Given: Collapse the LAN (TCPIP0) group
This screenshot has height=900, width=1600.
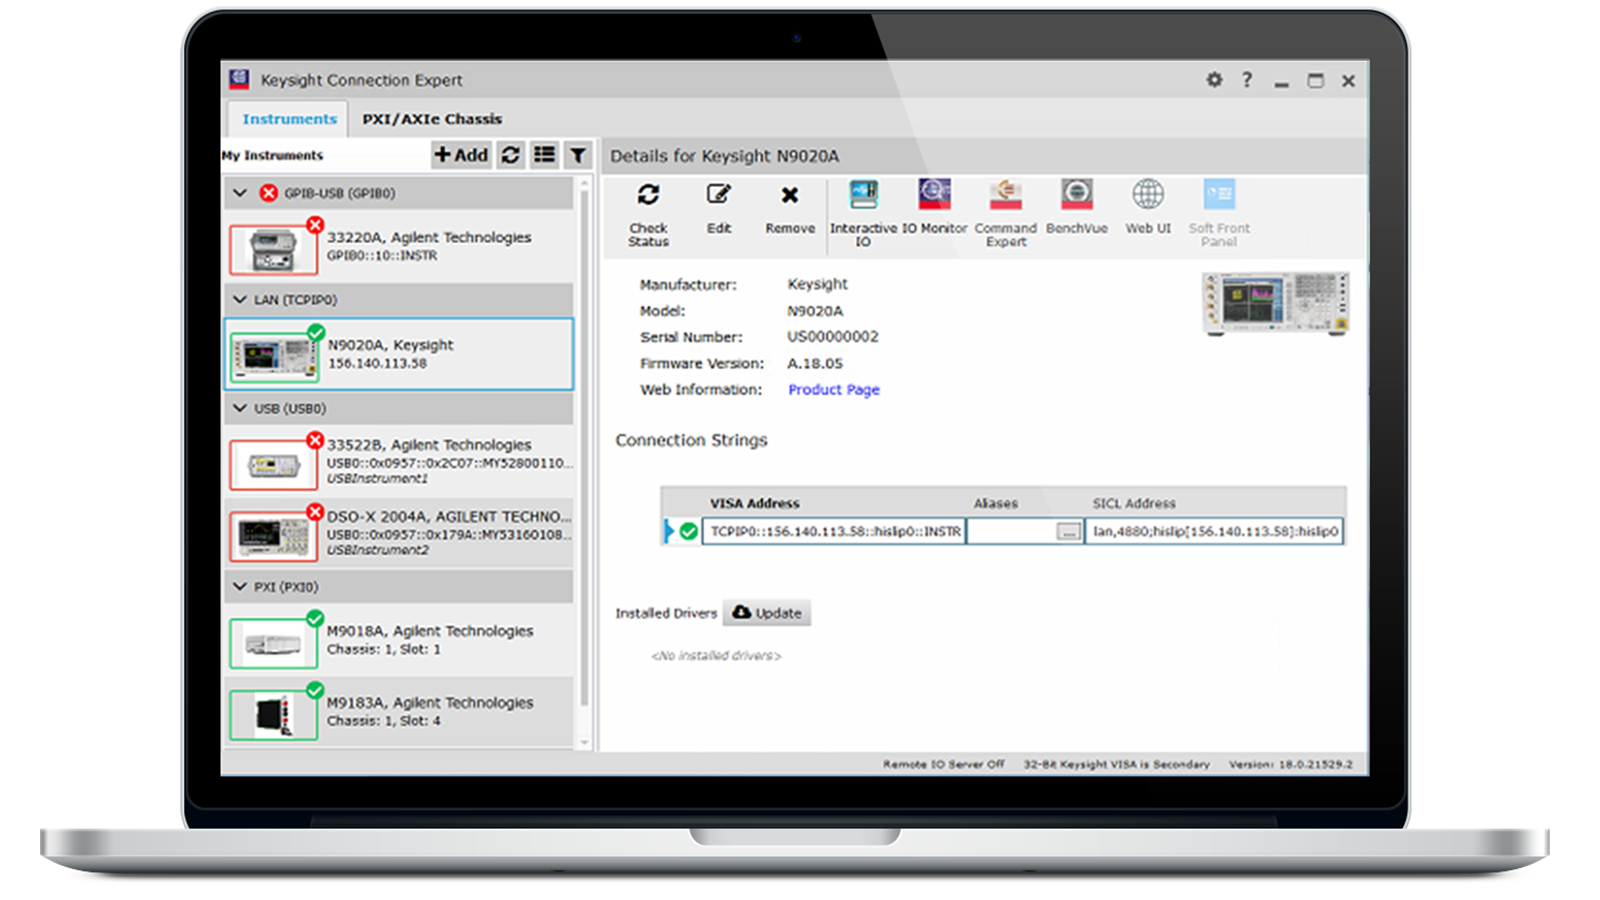Looking at the screenshot, I should pos(240,299).
